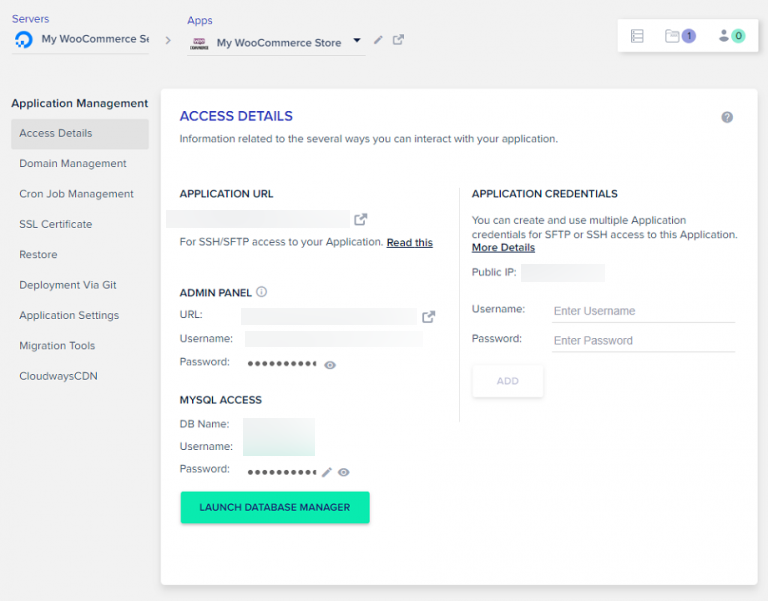Viewport: 768px width, 601px height.
Task: Open the app in new tab icon beside app name
Action: pos(398,39)
